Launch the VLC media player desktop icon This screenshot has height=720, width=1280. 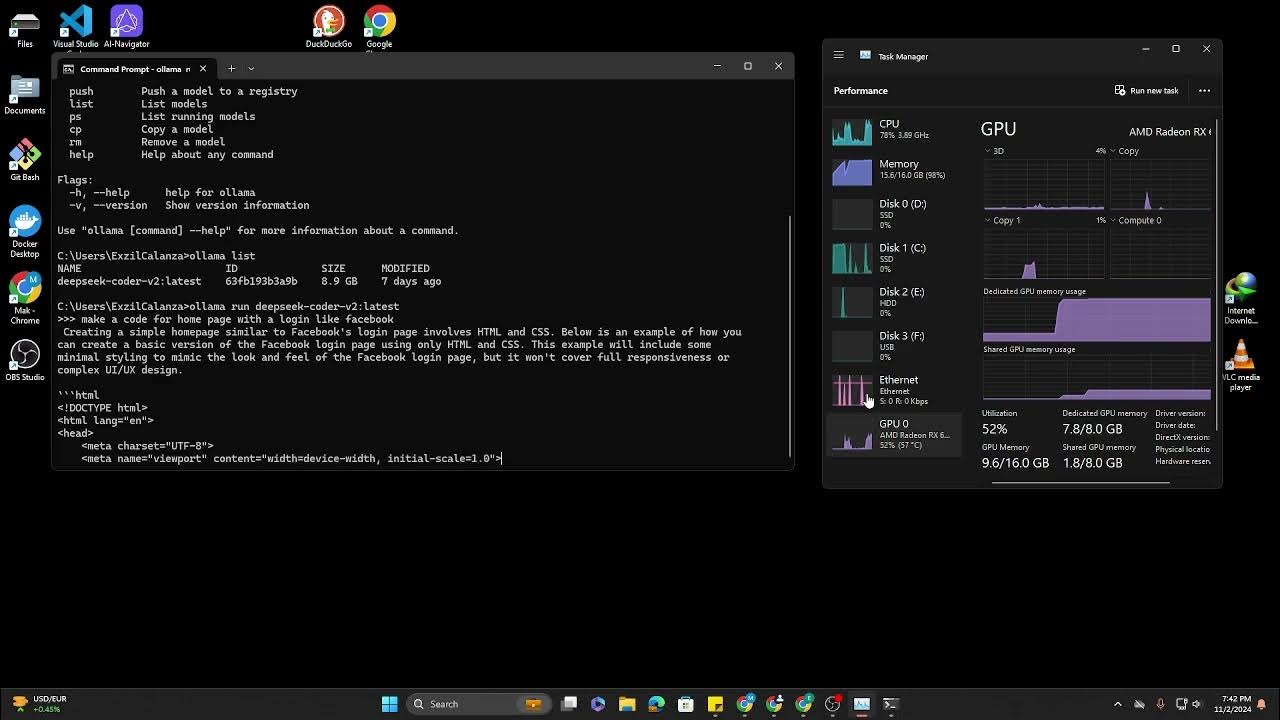[1241, 365]
